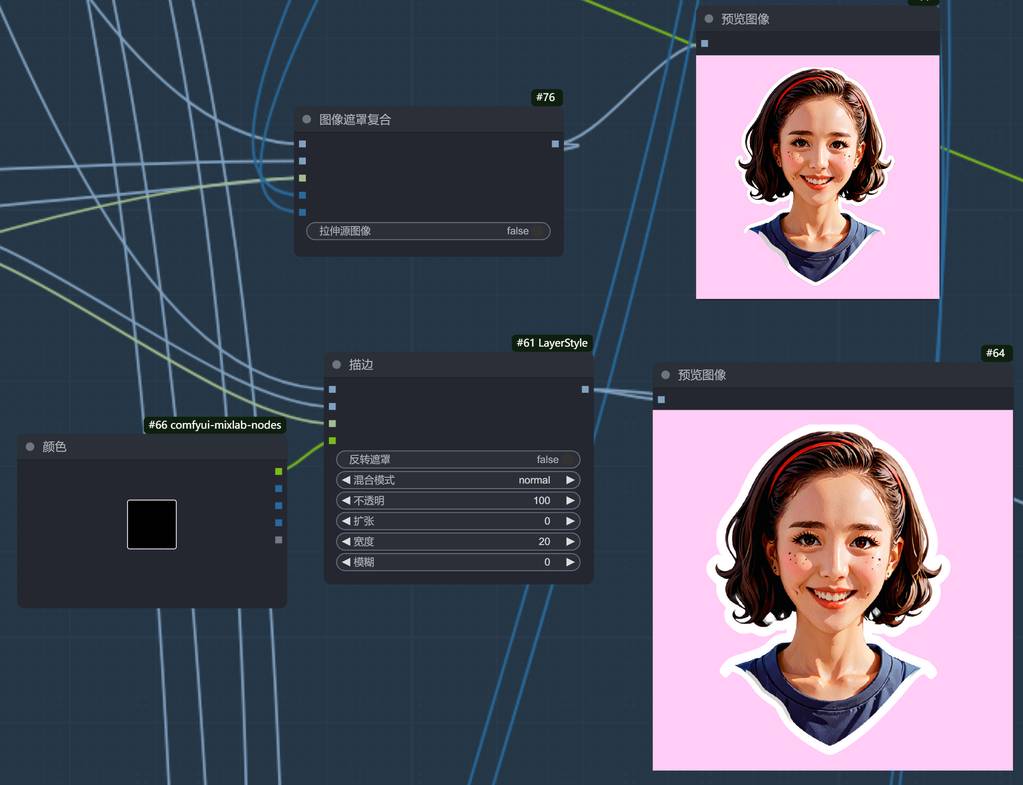The width and height of the screenshot is (1023, 785).
Task: Click the collapse dot on the 颜色 node
Action: click(30, 447)
